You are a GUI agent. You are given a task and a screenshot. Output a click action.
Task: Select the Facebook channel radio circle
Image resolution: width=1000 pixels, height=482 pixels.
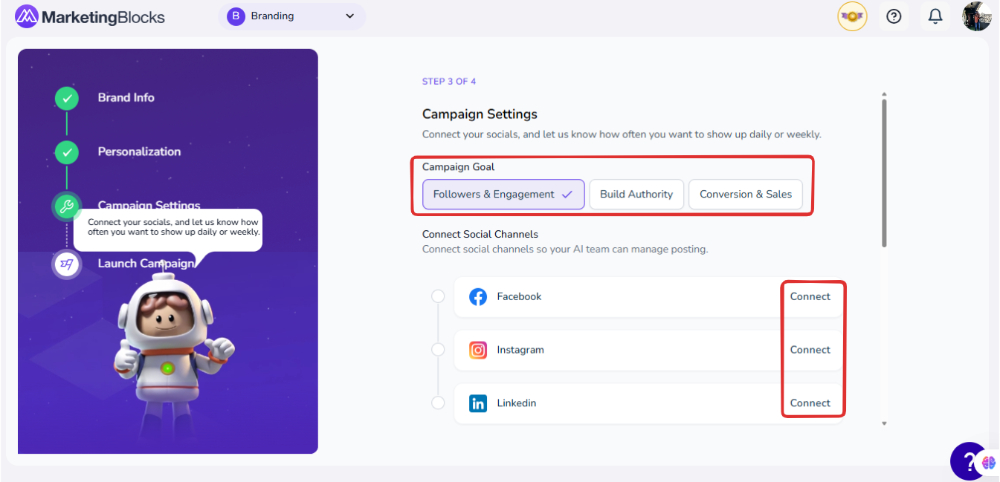point(438,297)
